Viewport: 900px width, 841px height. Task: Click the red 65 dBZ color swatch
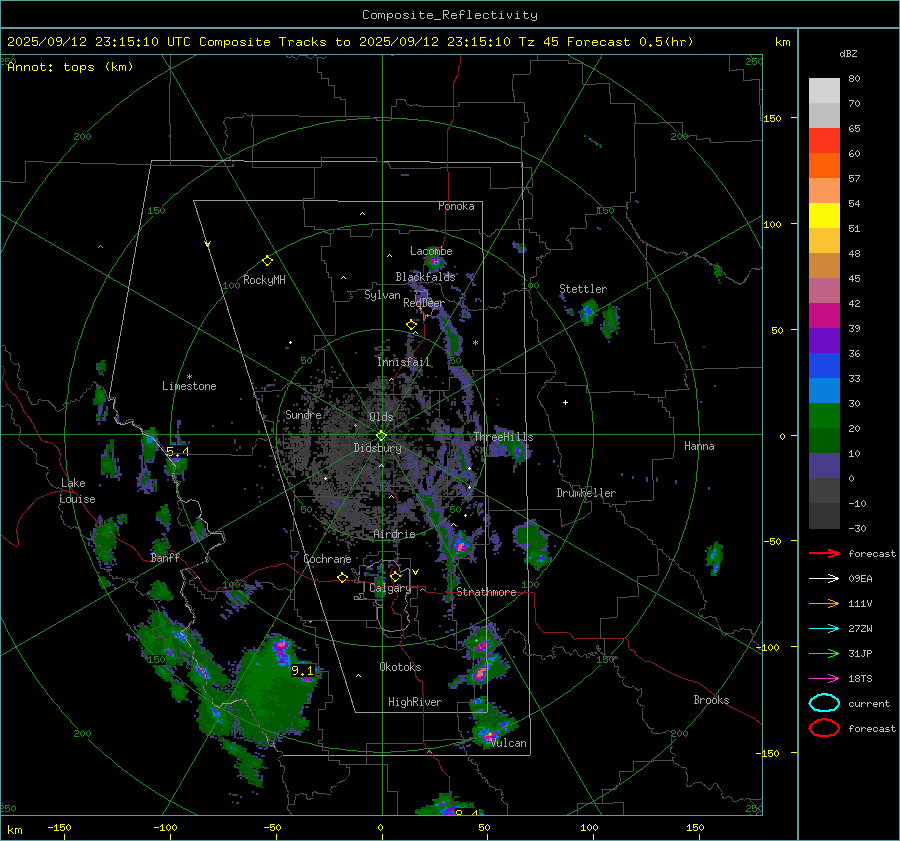click(824, 140)
